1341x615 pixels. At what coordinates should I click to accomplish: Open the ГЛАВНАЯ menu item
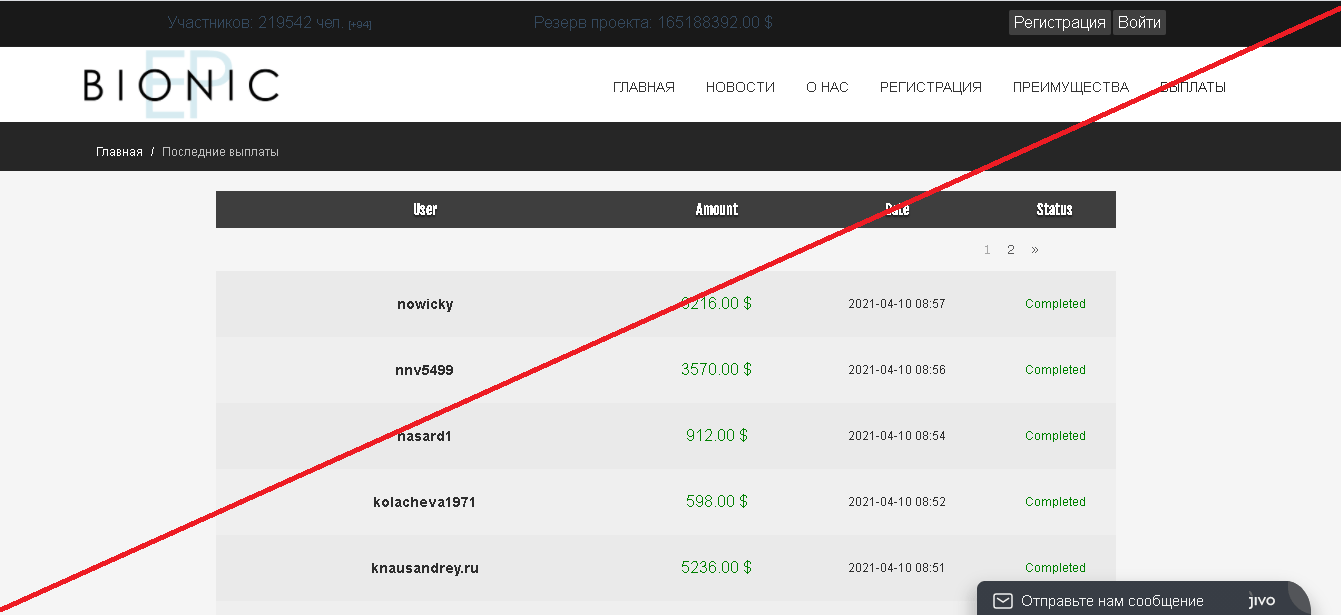tap(644, 87)
